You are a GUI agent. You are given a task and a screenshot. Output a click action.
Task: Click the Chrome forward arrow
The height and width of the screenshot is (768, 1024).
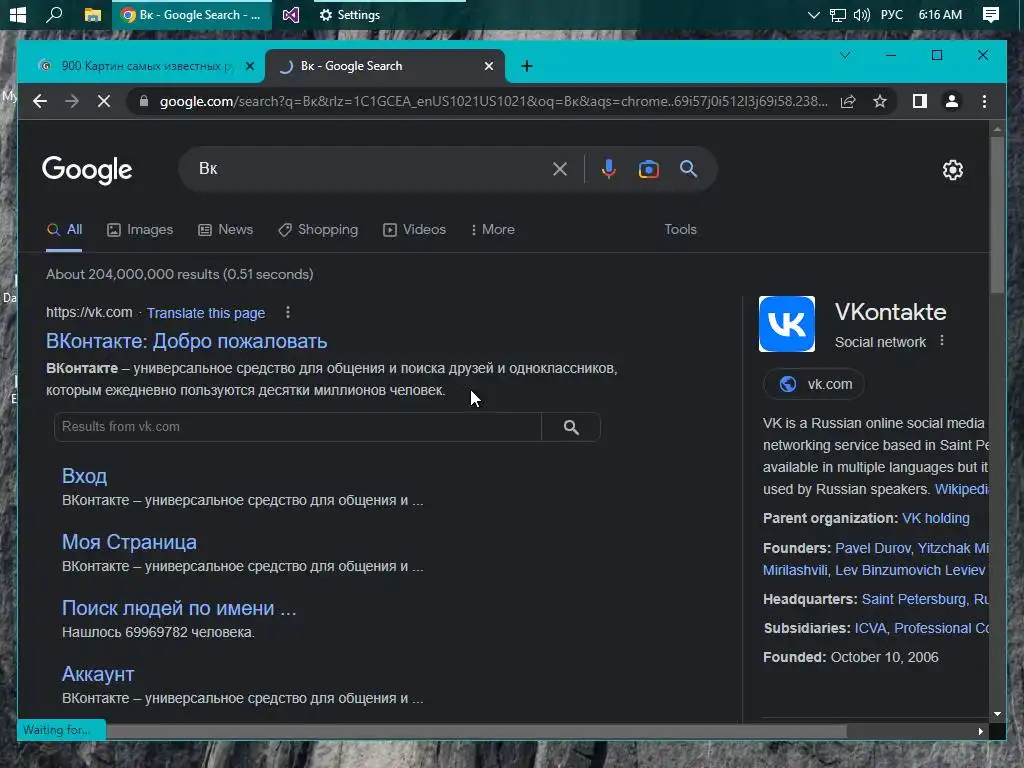[72, 101]
